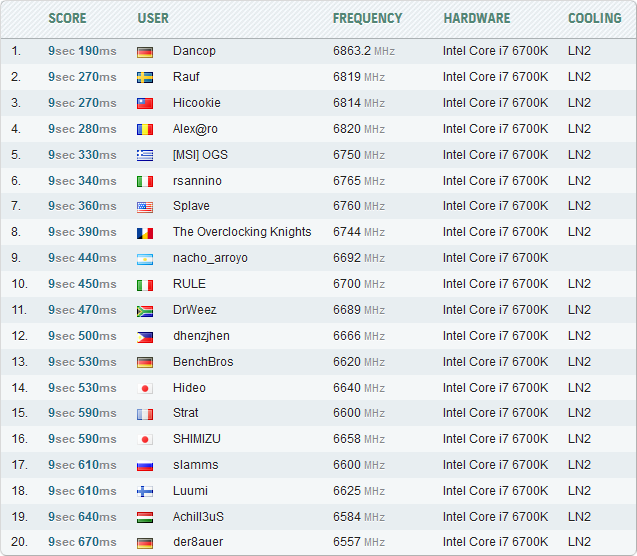The height and width of the screenshot is (556, 637).
Task: Open Dancop's user profile
Action: coord(194,51)
